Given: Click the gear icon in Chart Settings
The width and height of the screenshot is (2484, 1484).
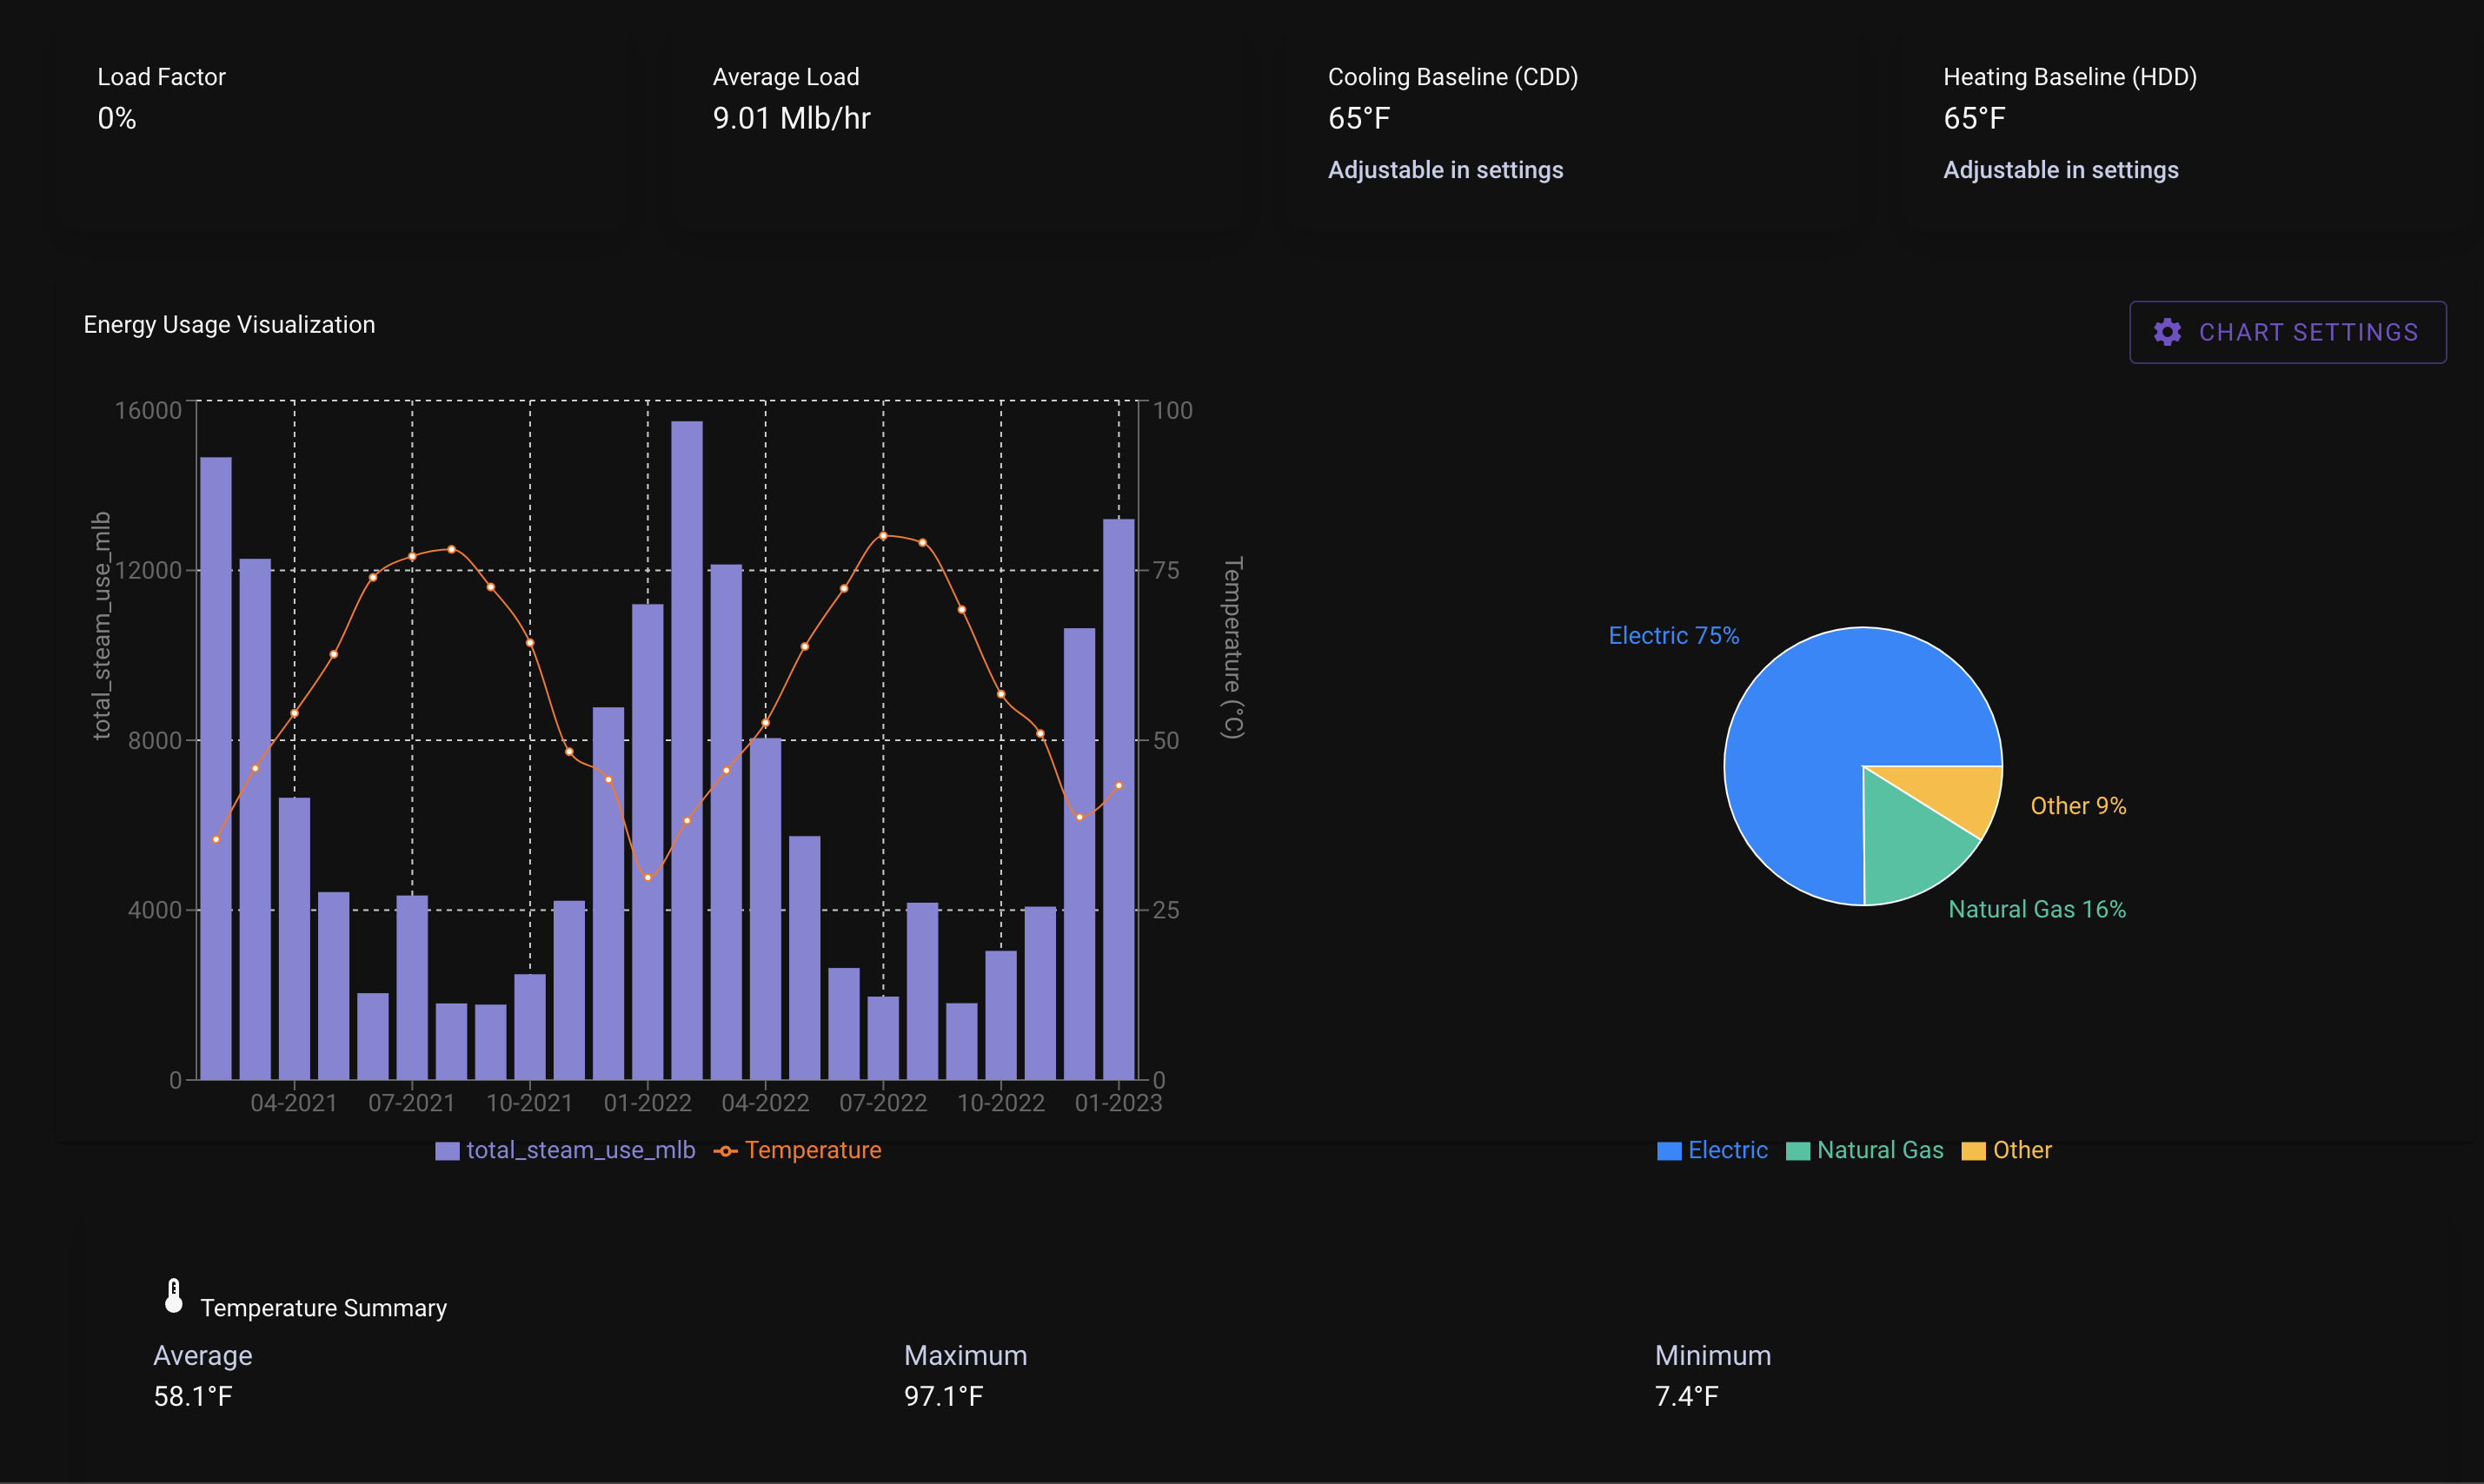Looking at the screenshot, I should (x=2167, y=332).
